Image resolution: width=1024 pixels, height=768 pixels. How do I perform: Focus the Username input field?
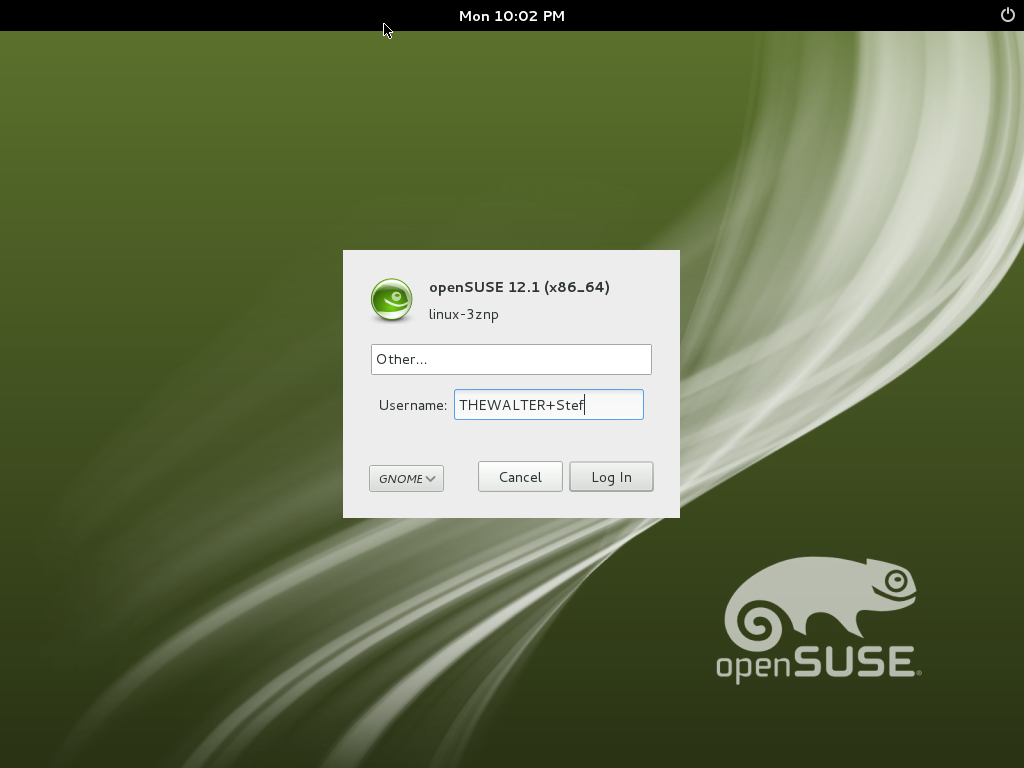coord(548,404)
